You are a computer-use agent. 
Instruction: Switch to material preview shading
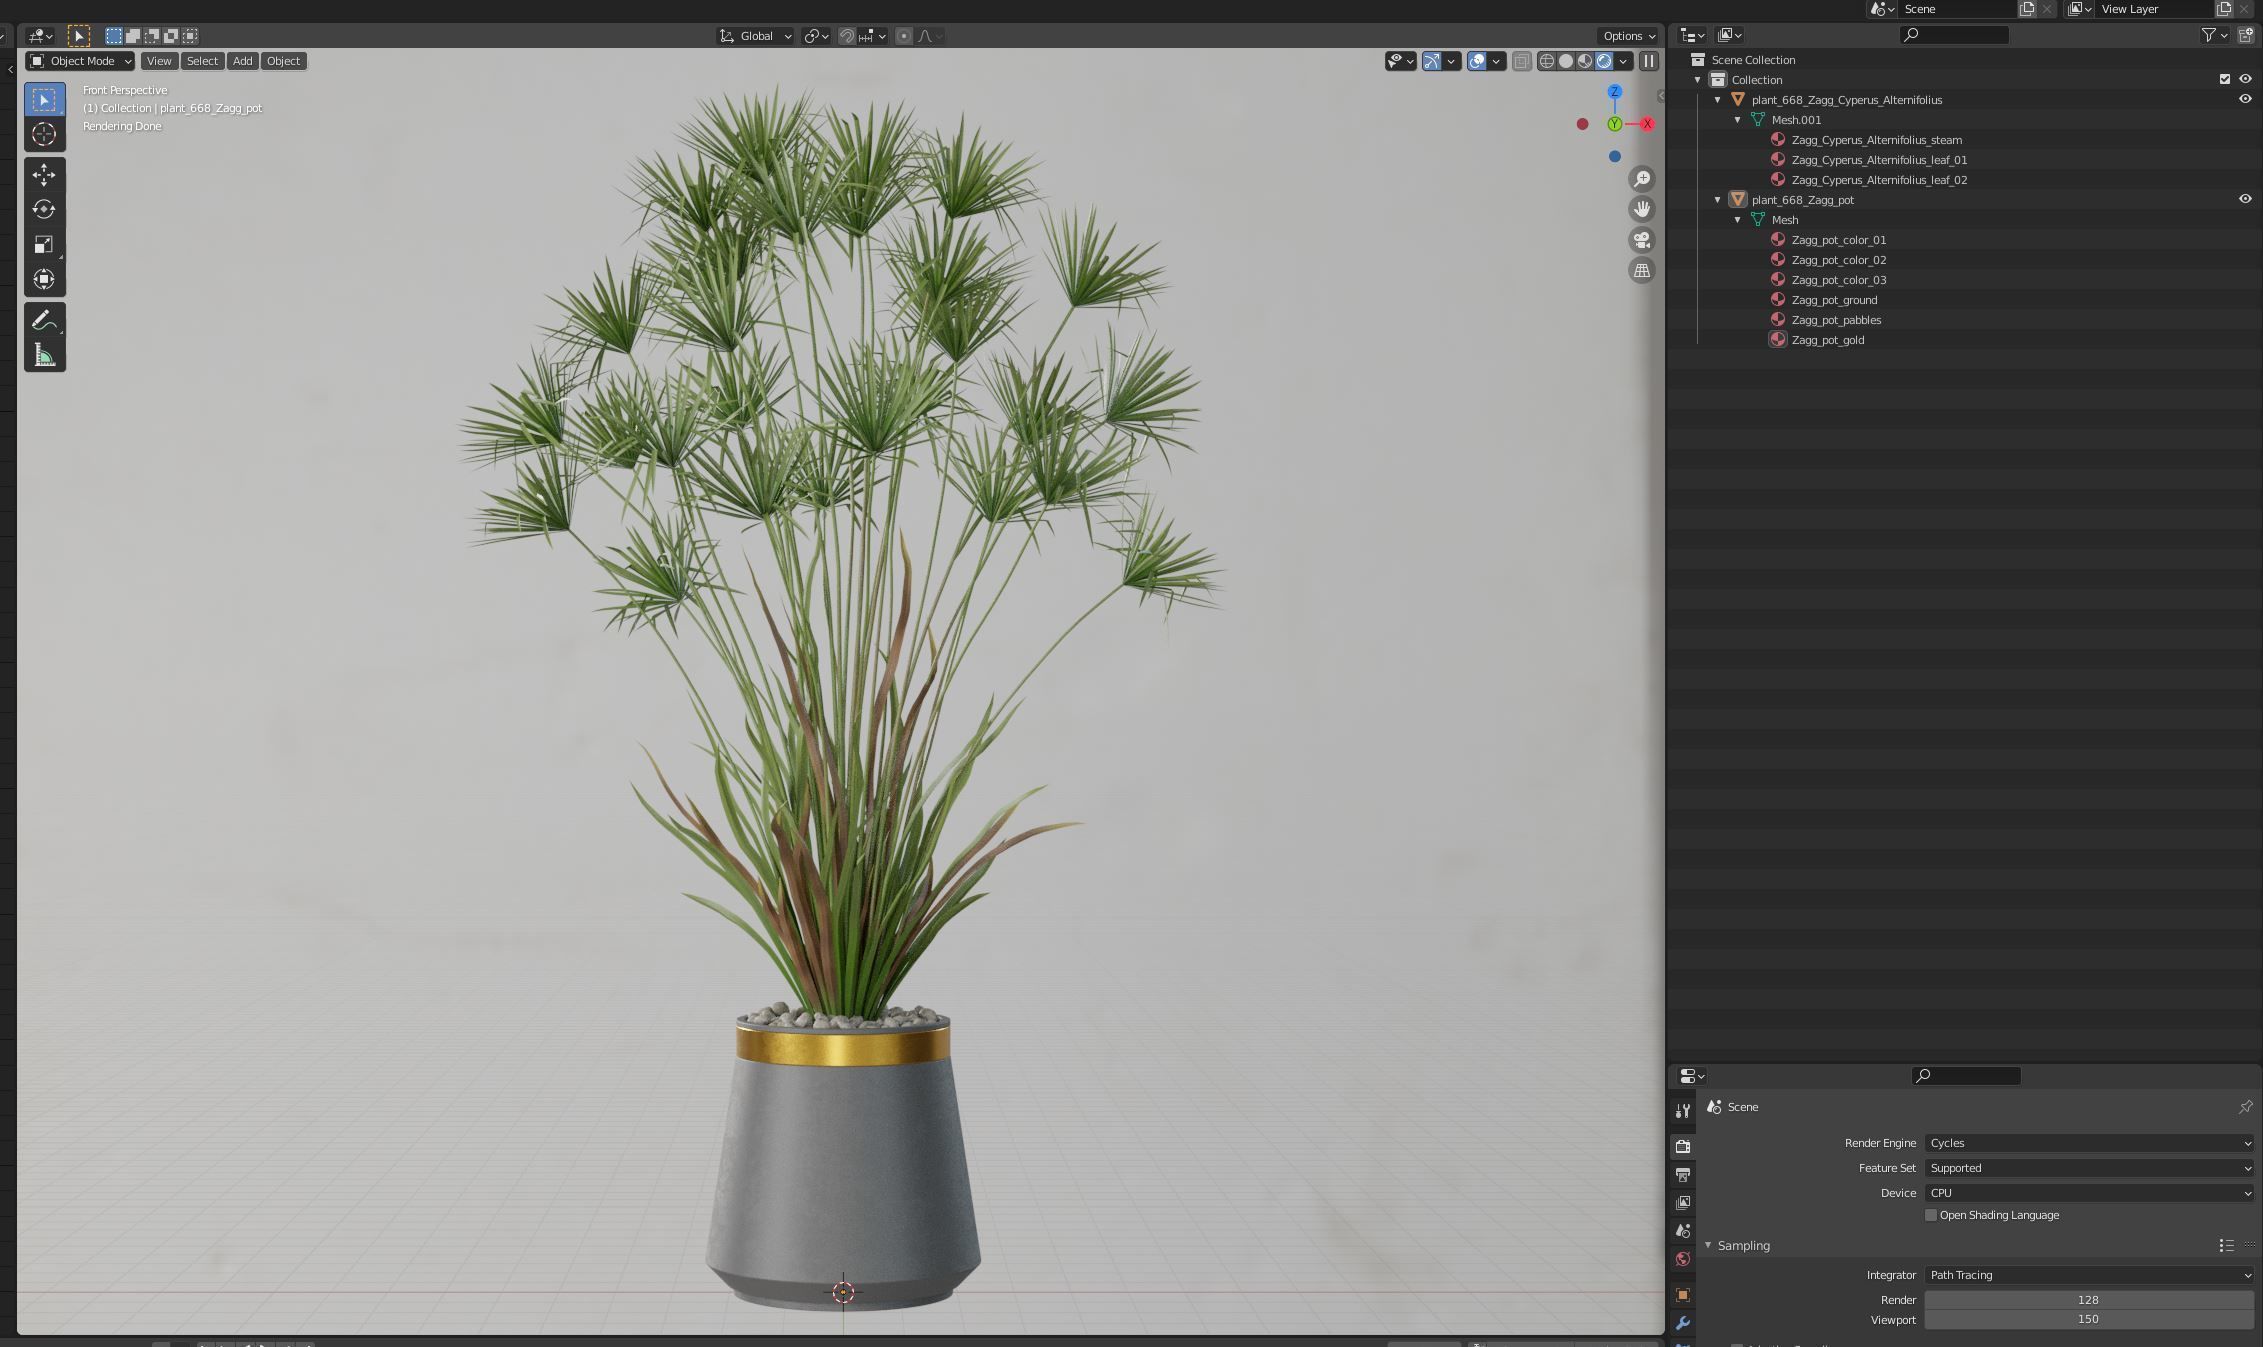(x=1585, y=61)
